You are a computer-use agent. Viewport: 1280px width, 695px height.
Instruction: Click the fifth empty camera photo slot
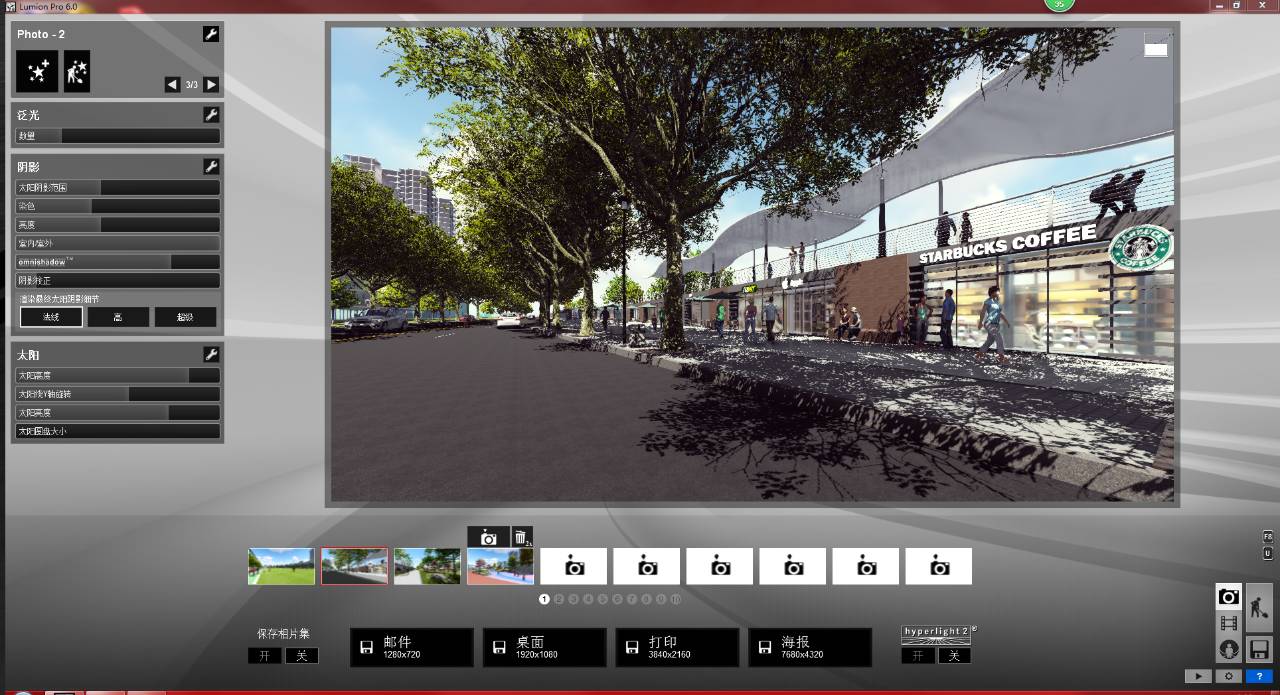[574, 566]
